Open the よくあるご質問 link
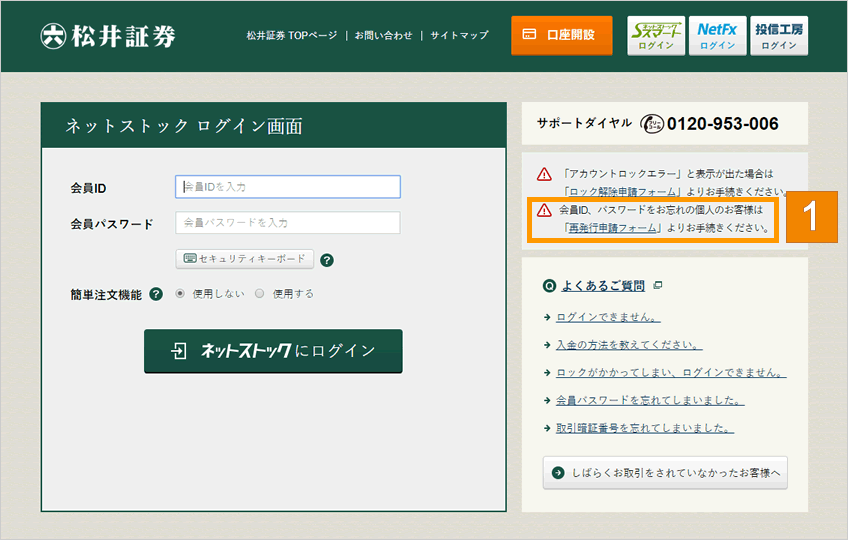Viewport: 848px width, 540px height. click(603, 285)
